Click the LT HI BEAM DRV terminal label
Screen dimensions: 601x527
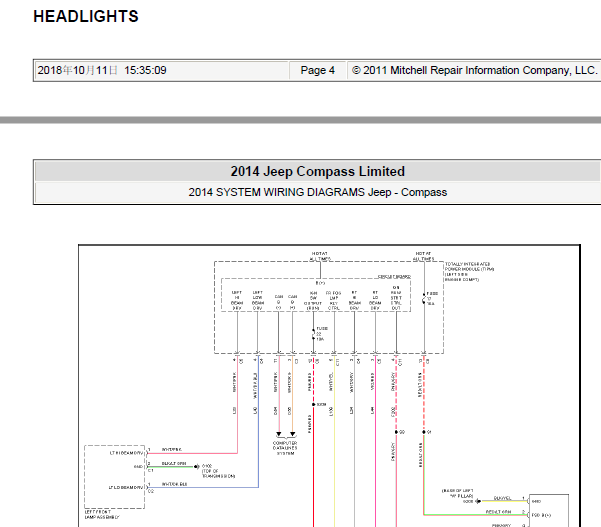pyautogui.click(x=126, y=453)
